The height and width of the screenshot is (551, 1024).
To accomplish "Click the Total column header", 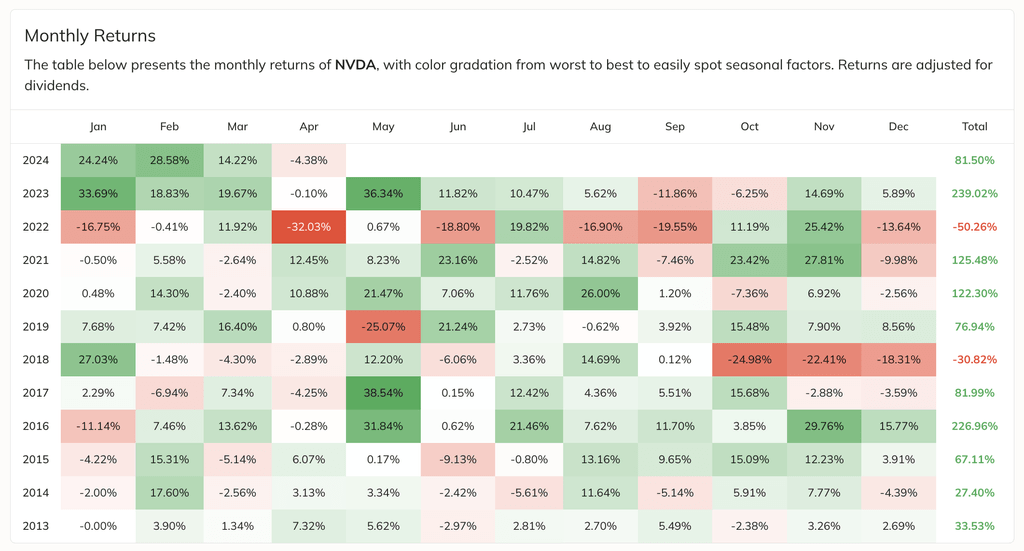I will 974,126.
